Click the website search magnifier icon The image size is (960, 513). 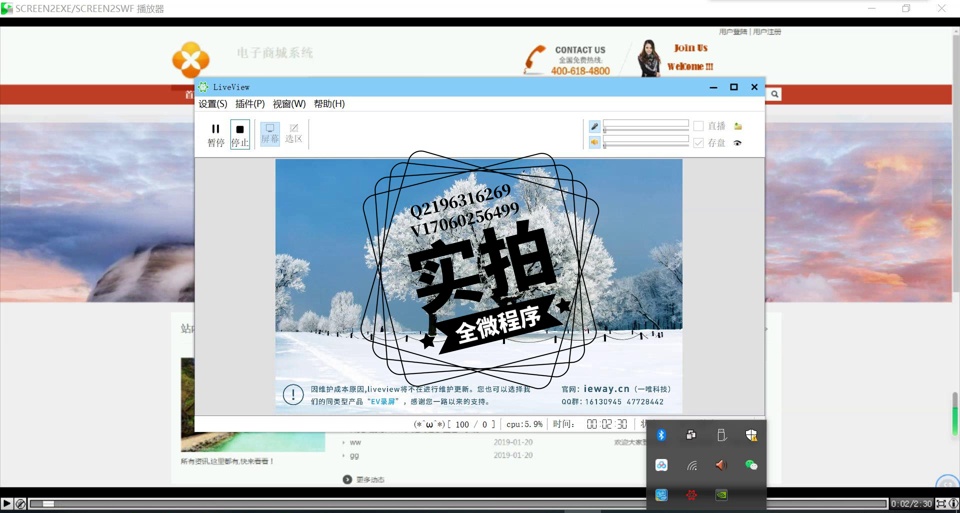click(774, 94)
